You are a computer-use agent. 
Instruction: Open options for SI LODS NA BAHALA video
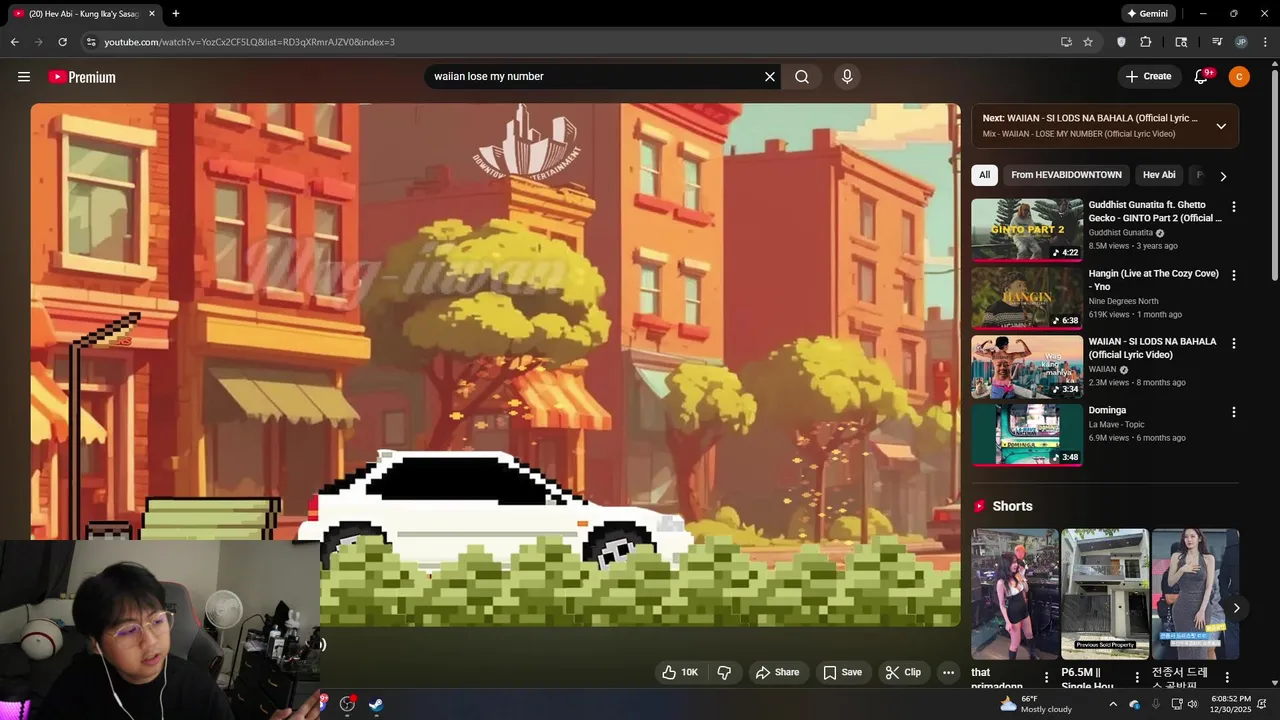1233,343
